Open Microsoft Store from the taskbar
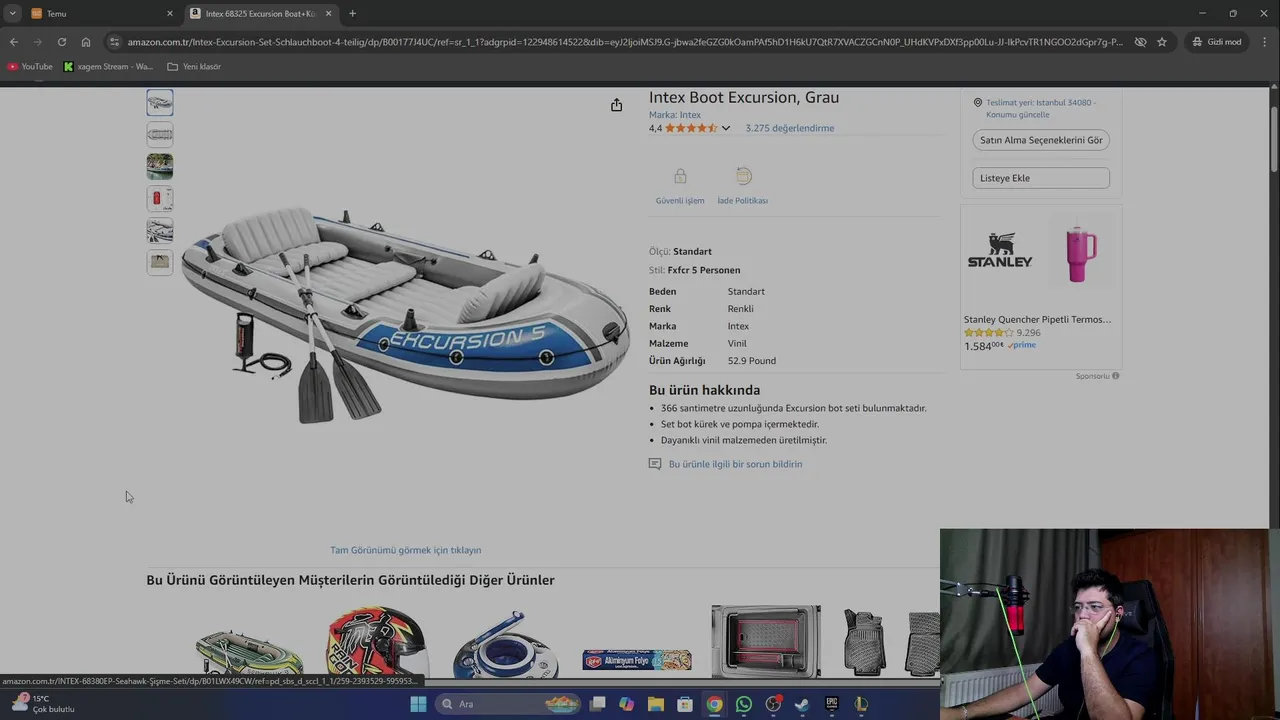The height and width of the screenshot is (720, 1280). tap(685, 704)
